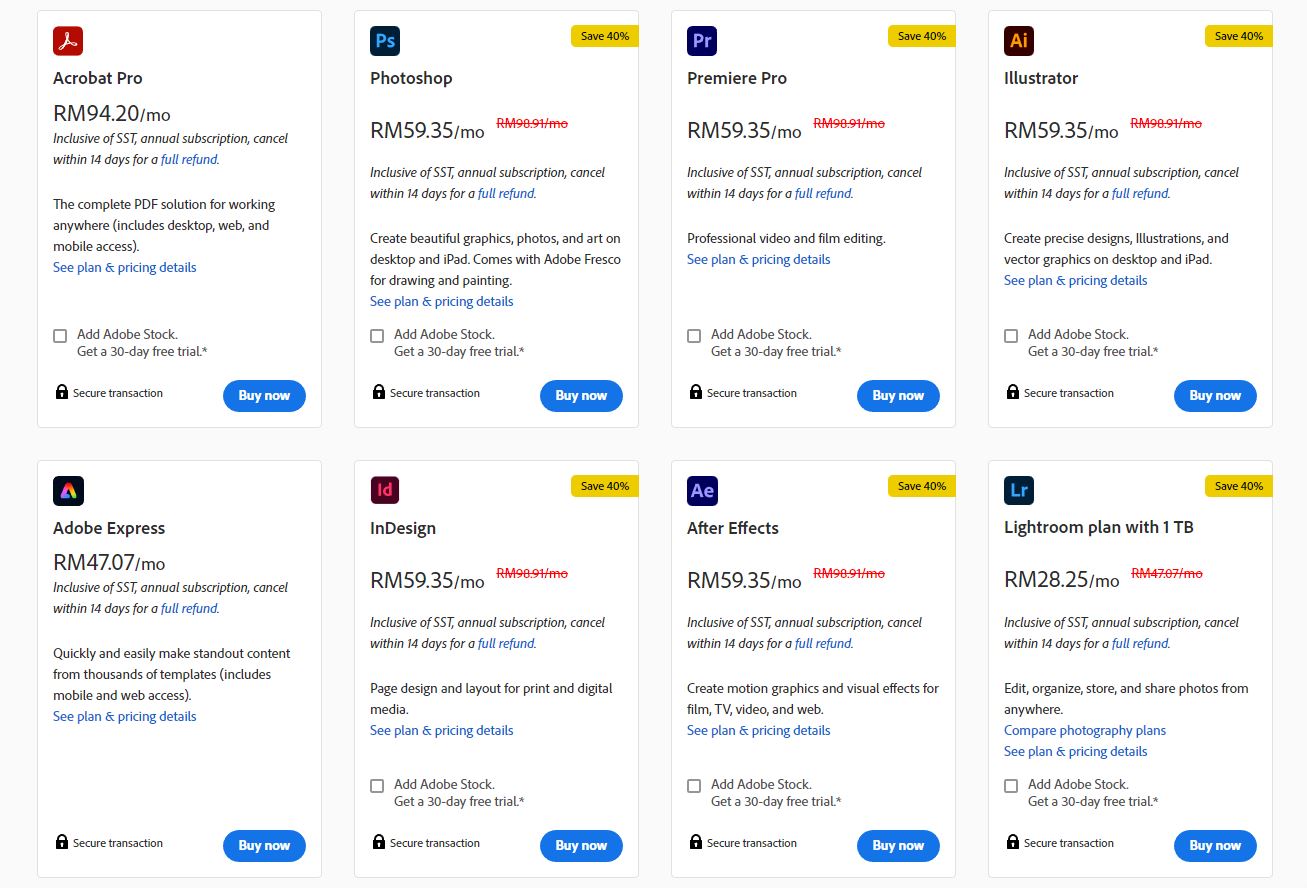Open Compare photography plans link
1307x888 pixels.
point(1085,731)
